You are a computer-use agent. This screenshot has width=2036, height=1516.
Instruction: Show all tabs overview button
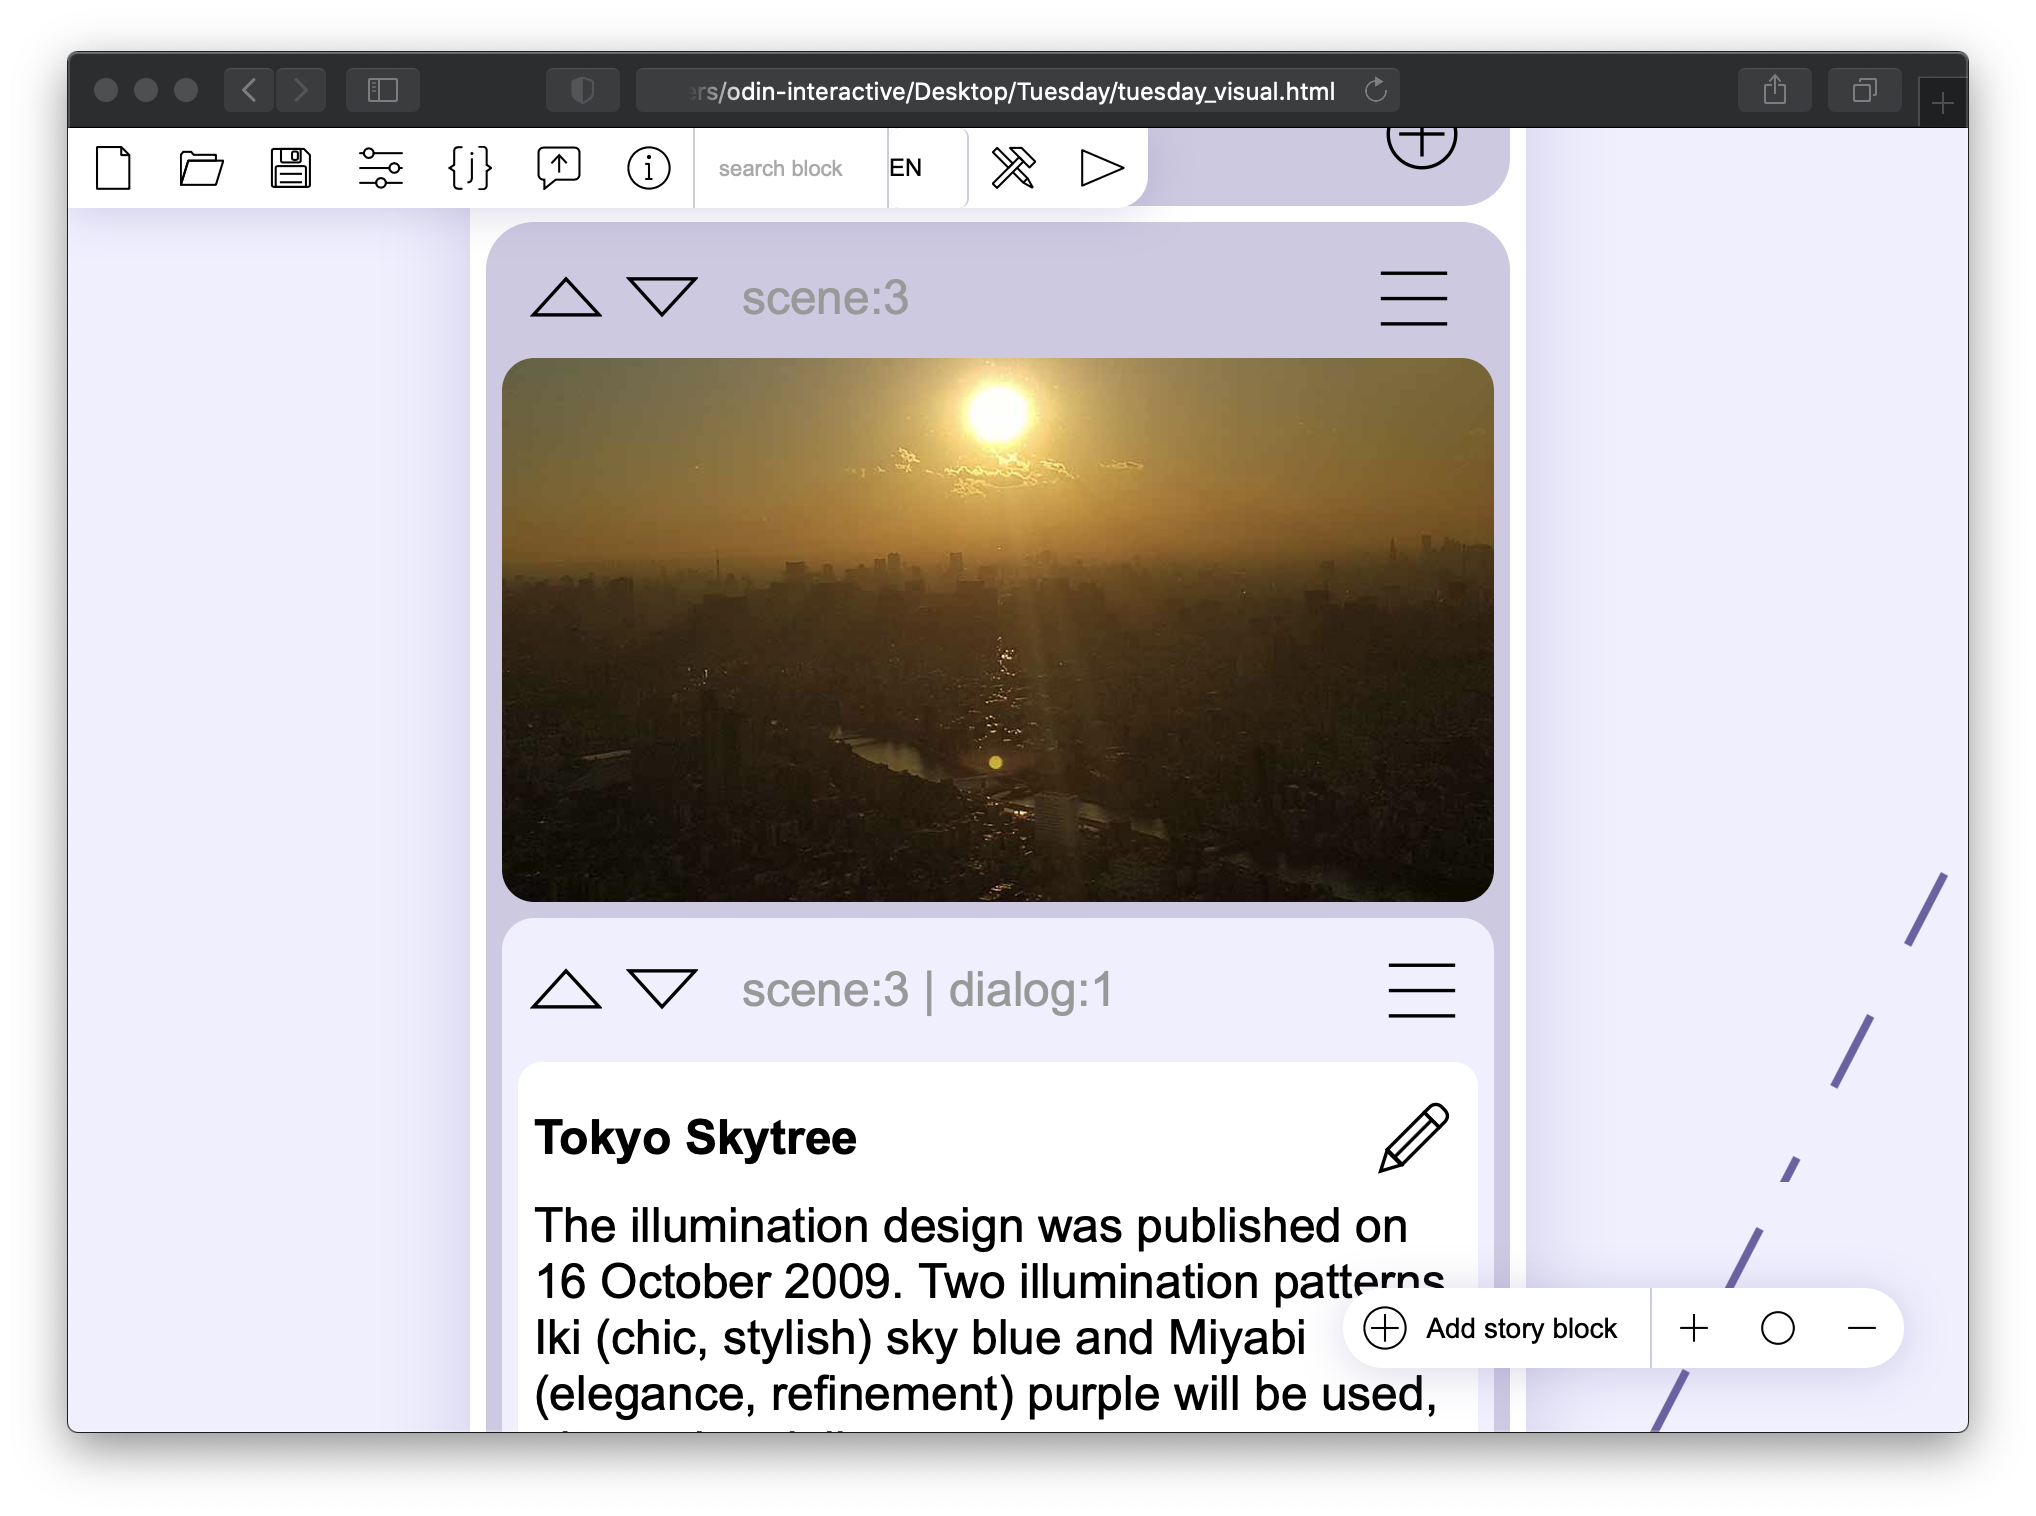1865,90
